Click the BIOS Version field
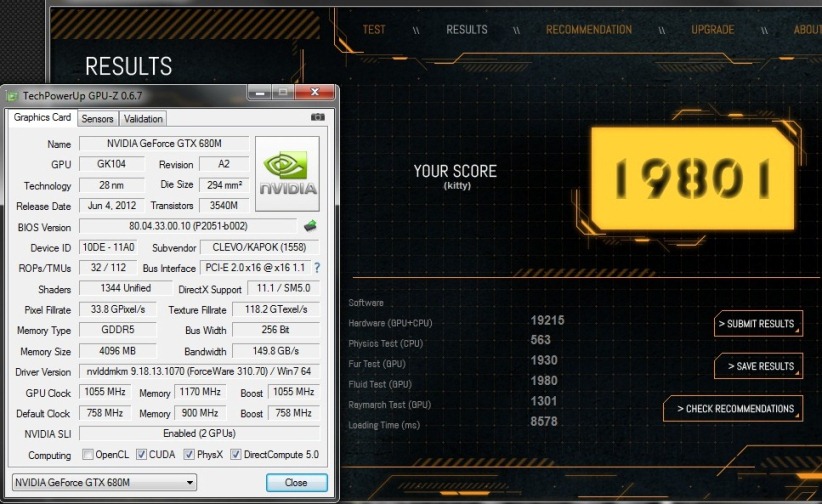The height and width of the screenshot is (504, 822). coord(188,226)
